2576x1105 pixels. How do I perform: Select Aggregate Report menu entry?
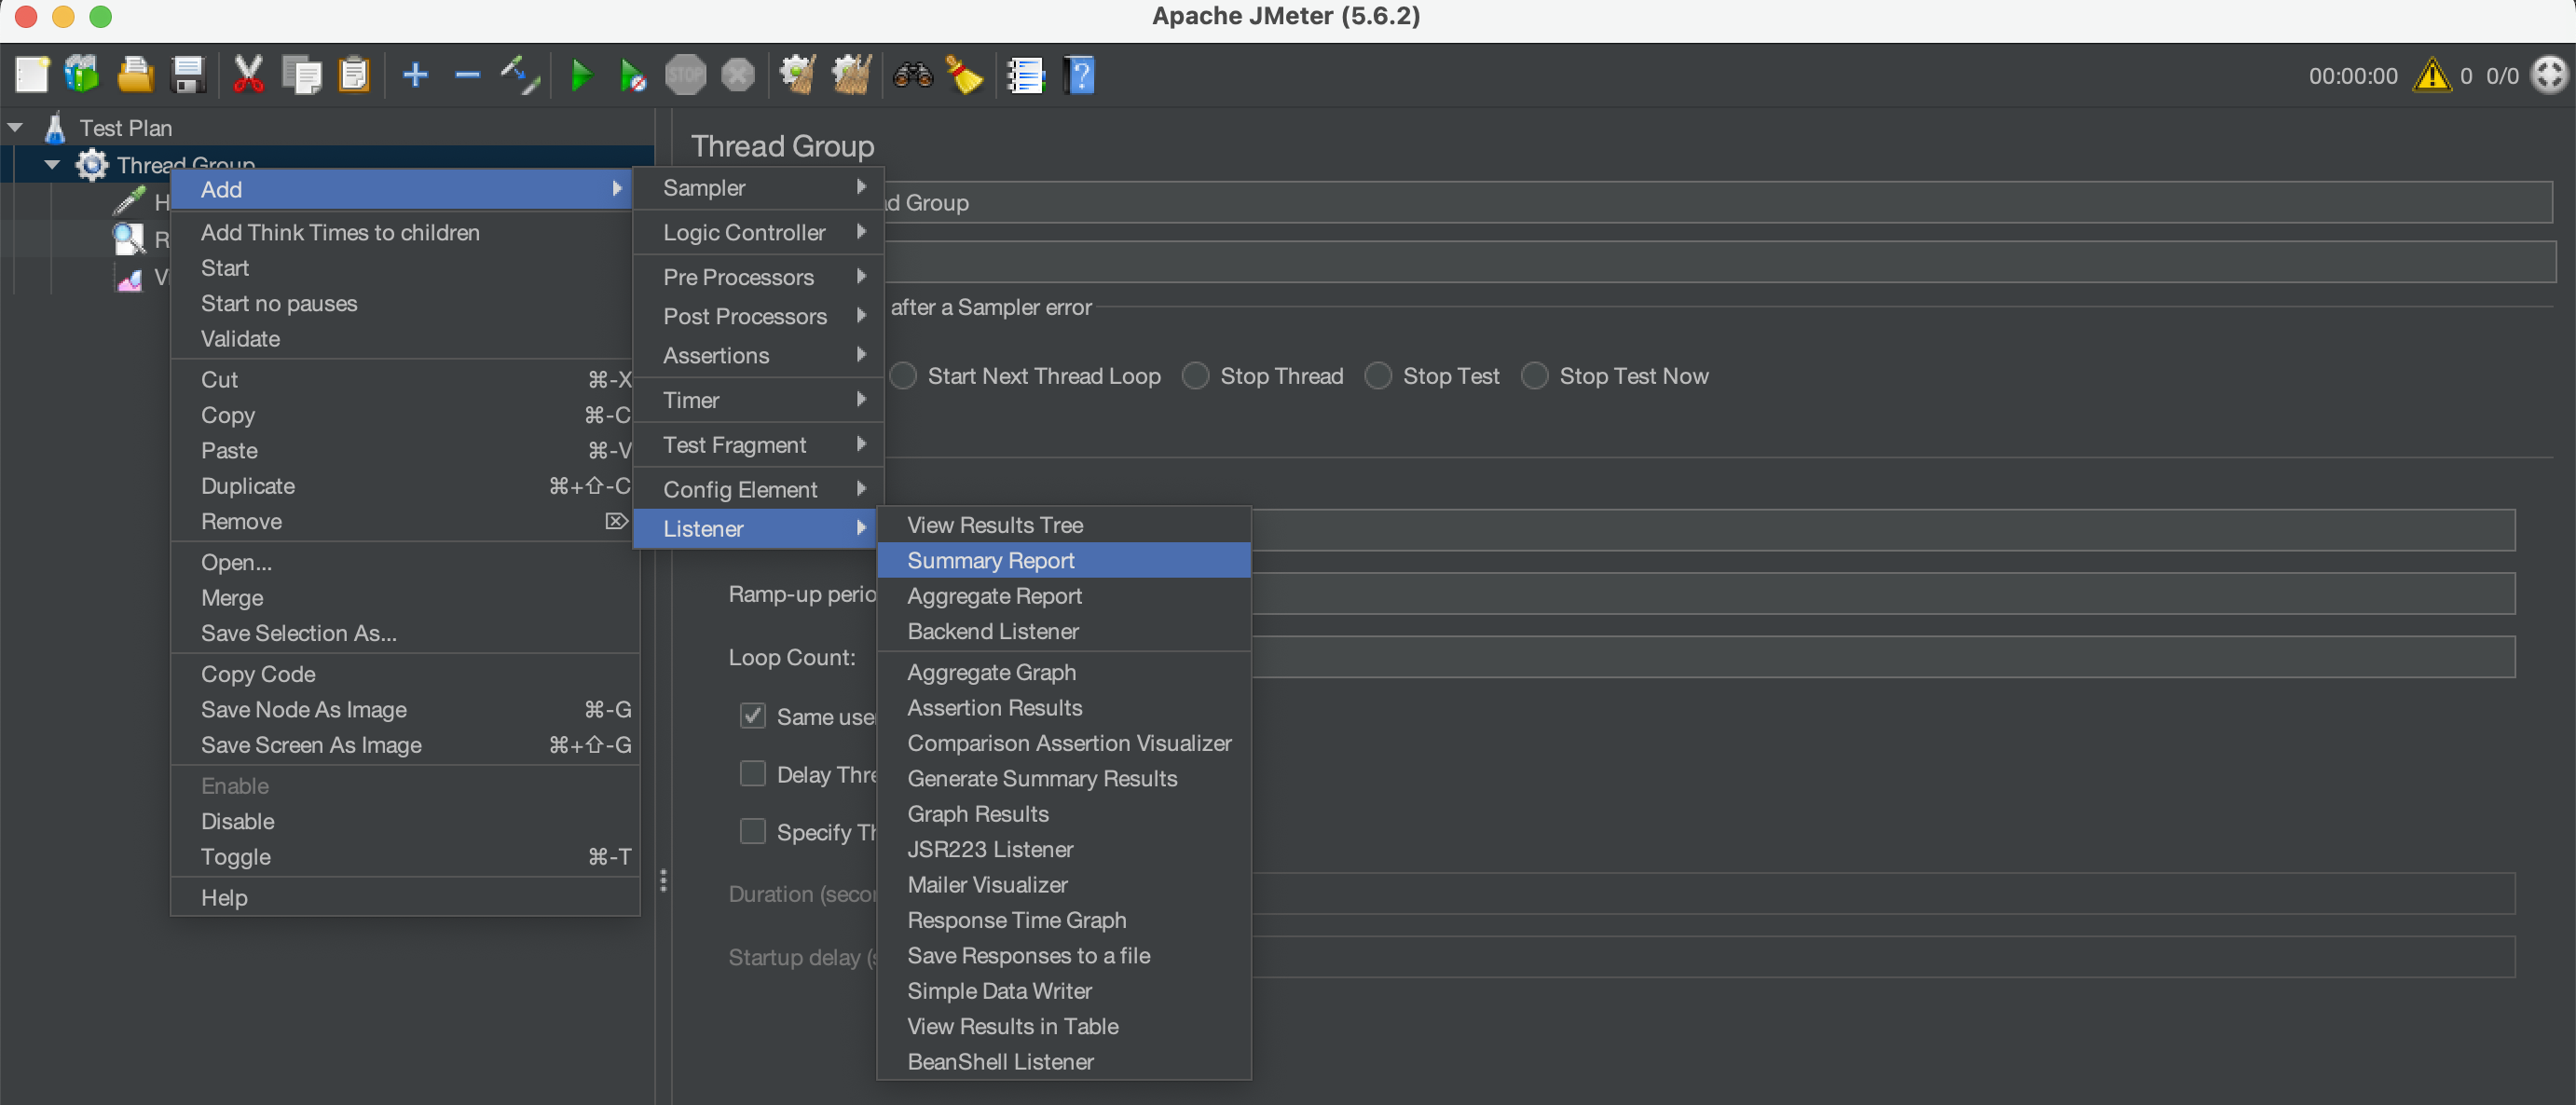coord(994,596)
